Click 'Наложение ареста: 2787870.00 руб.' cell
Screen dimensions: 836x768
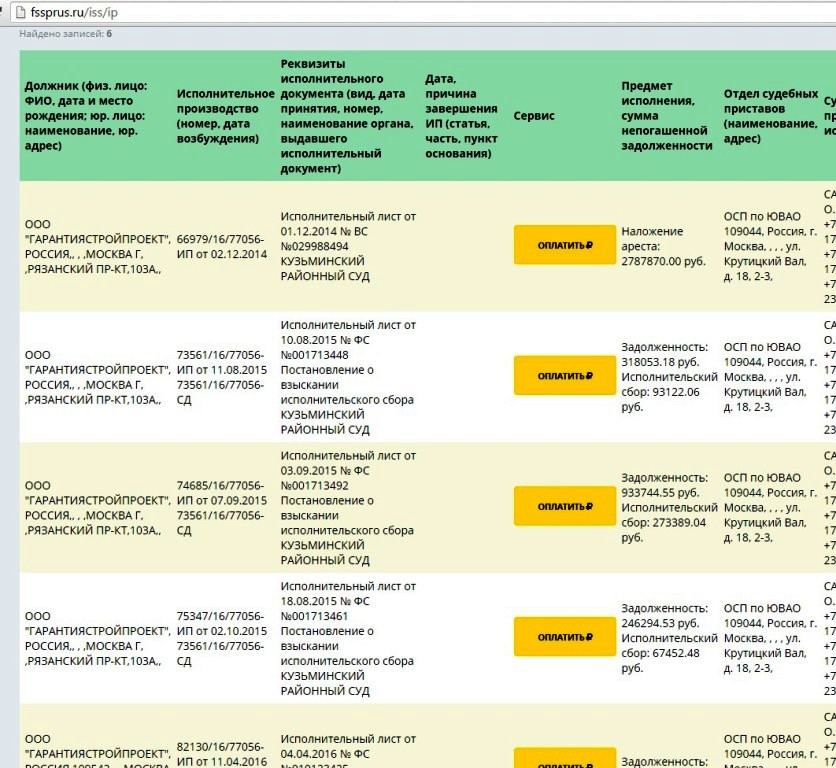tap(663, 246)
